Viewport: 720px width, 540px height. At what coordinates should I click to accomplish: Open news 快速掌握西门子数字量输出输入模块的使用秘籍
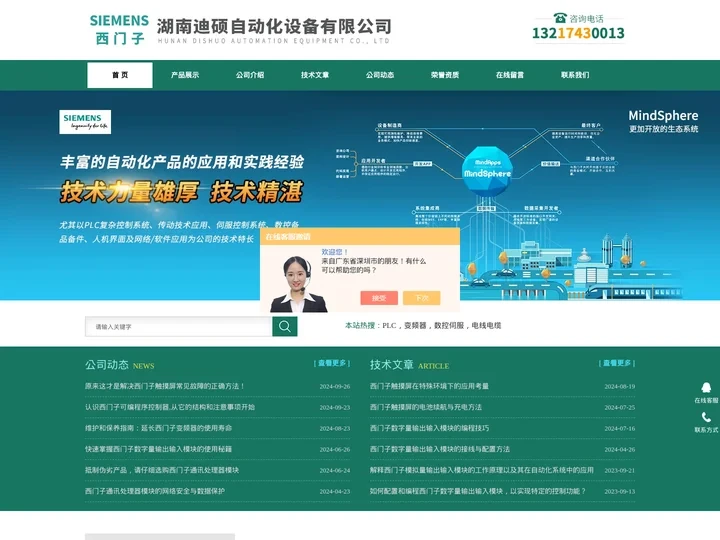(158, 449)
